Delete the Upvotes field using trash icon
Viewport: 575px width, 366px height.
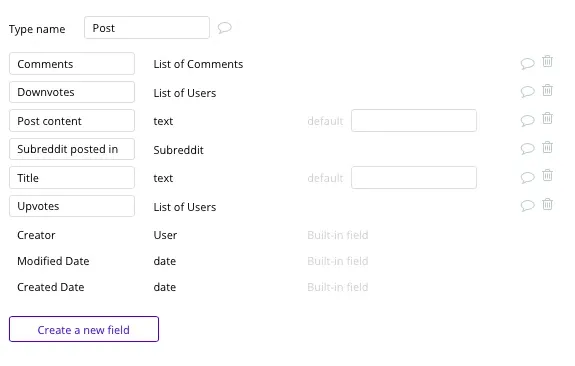pos(547,204)
